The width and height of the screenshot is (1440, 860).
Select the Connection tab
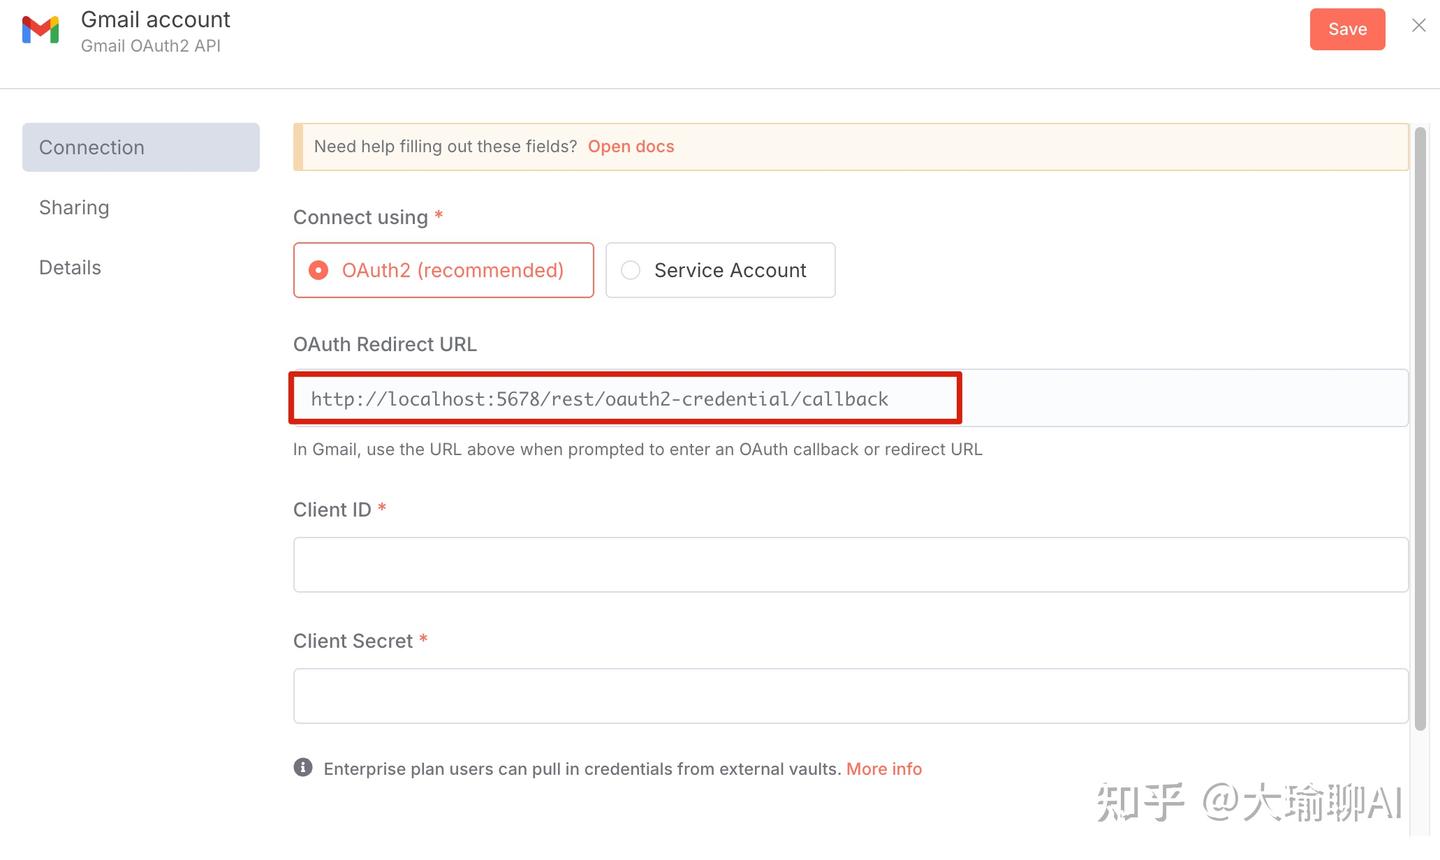[x=91, y=146]
